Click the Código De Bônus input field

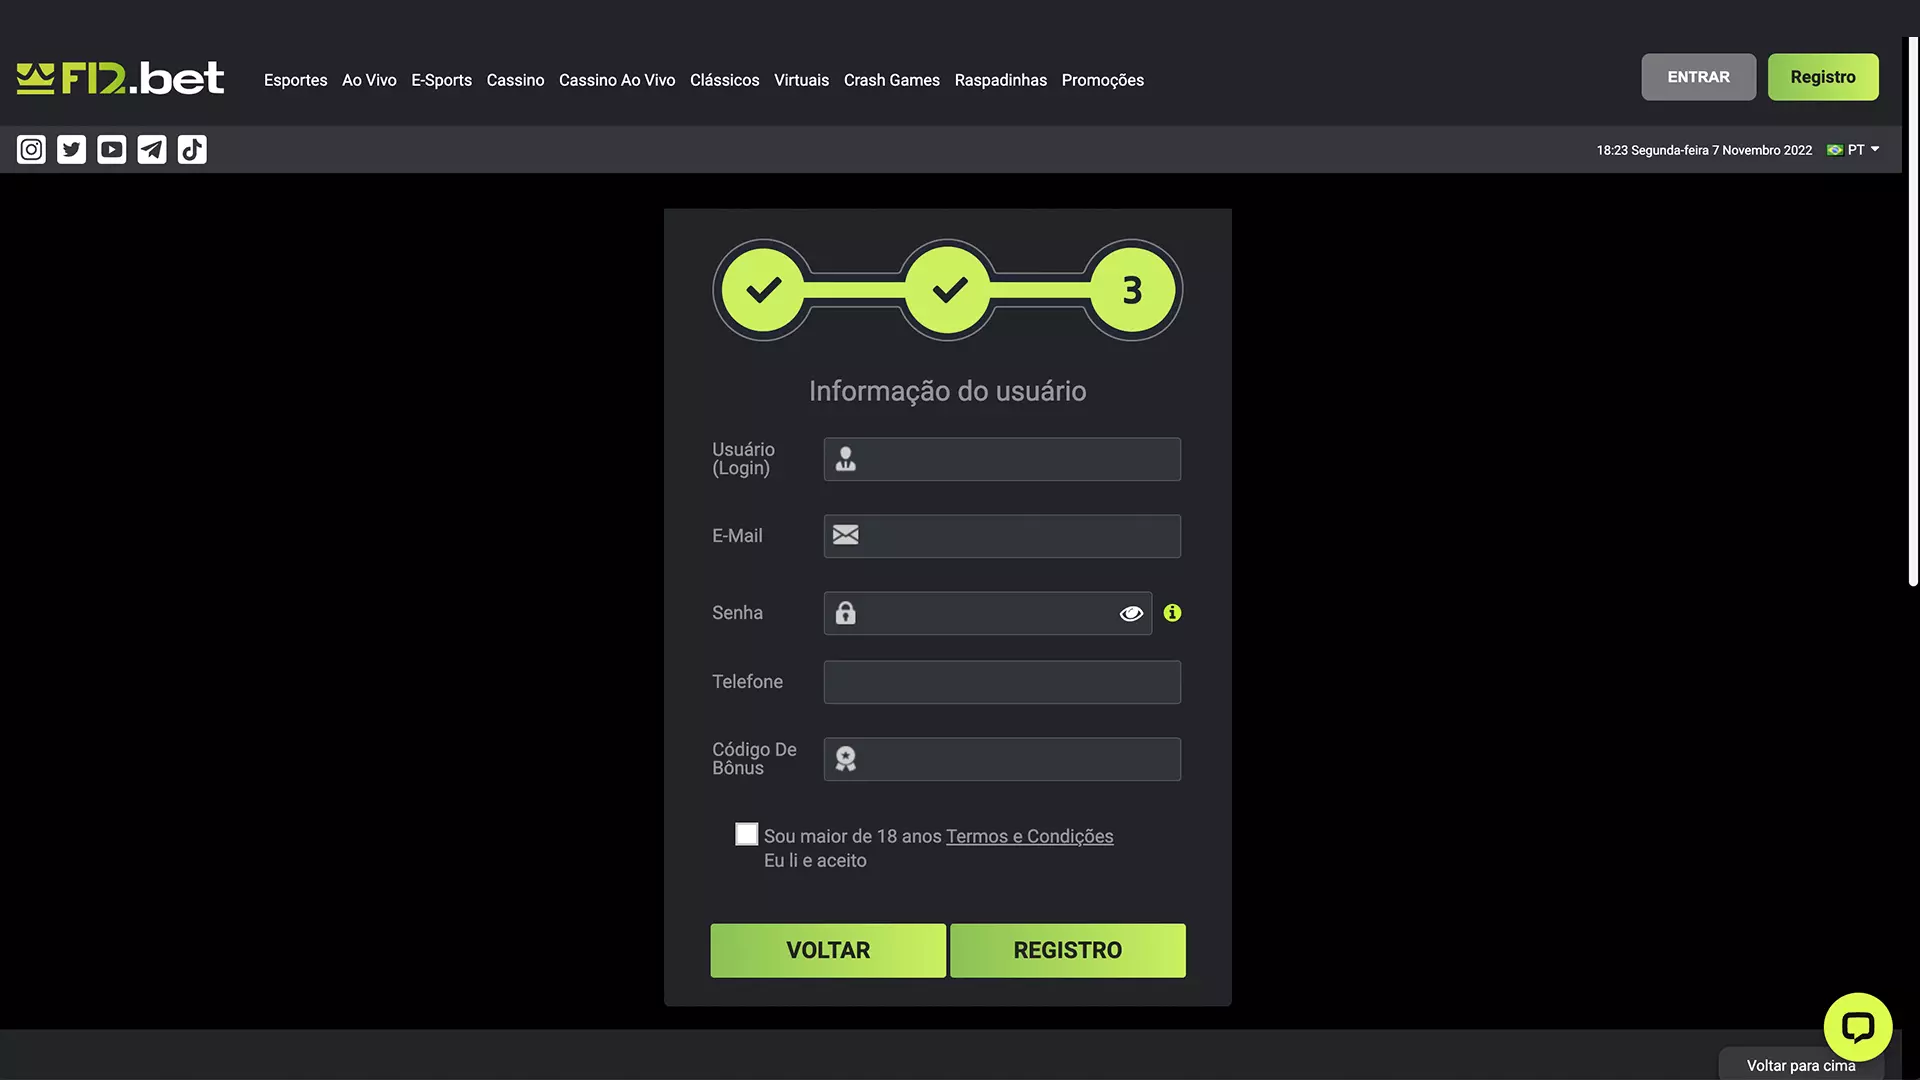click(x=1002, y=758)
